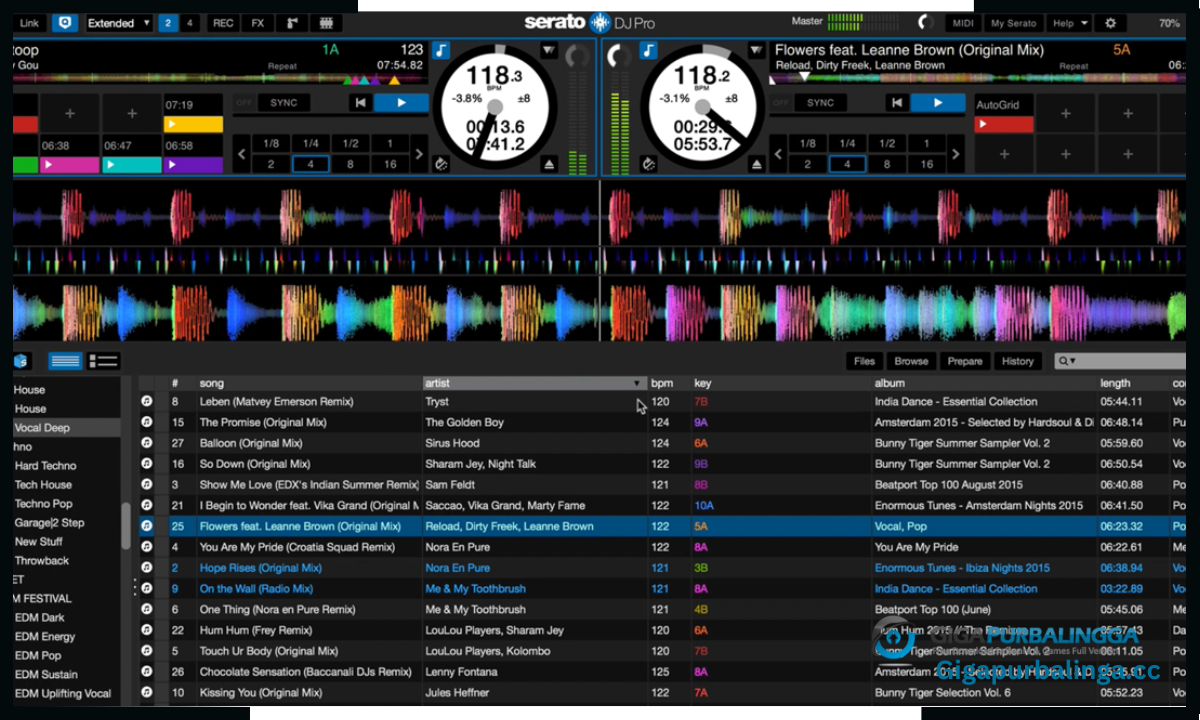Open the Extended display mode dropdown
The image size is (1200, 720).
point(118,22)
